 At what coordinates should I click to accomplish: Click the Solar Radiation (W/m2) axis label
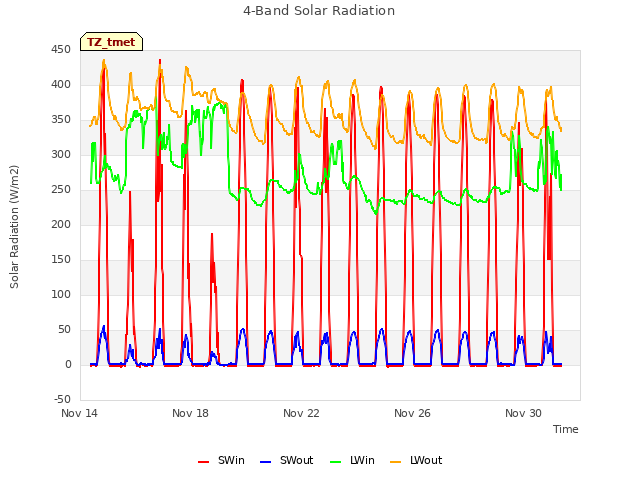click(14, 227)
